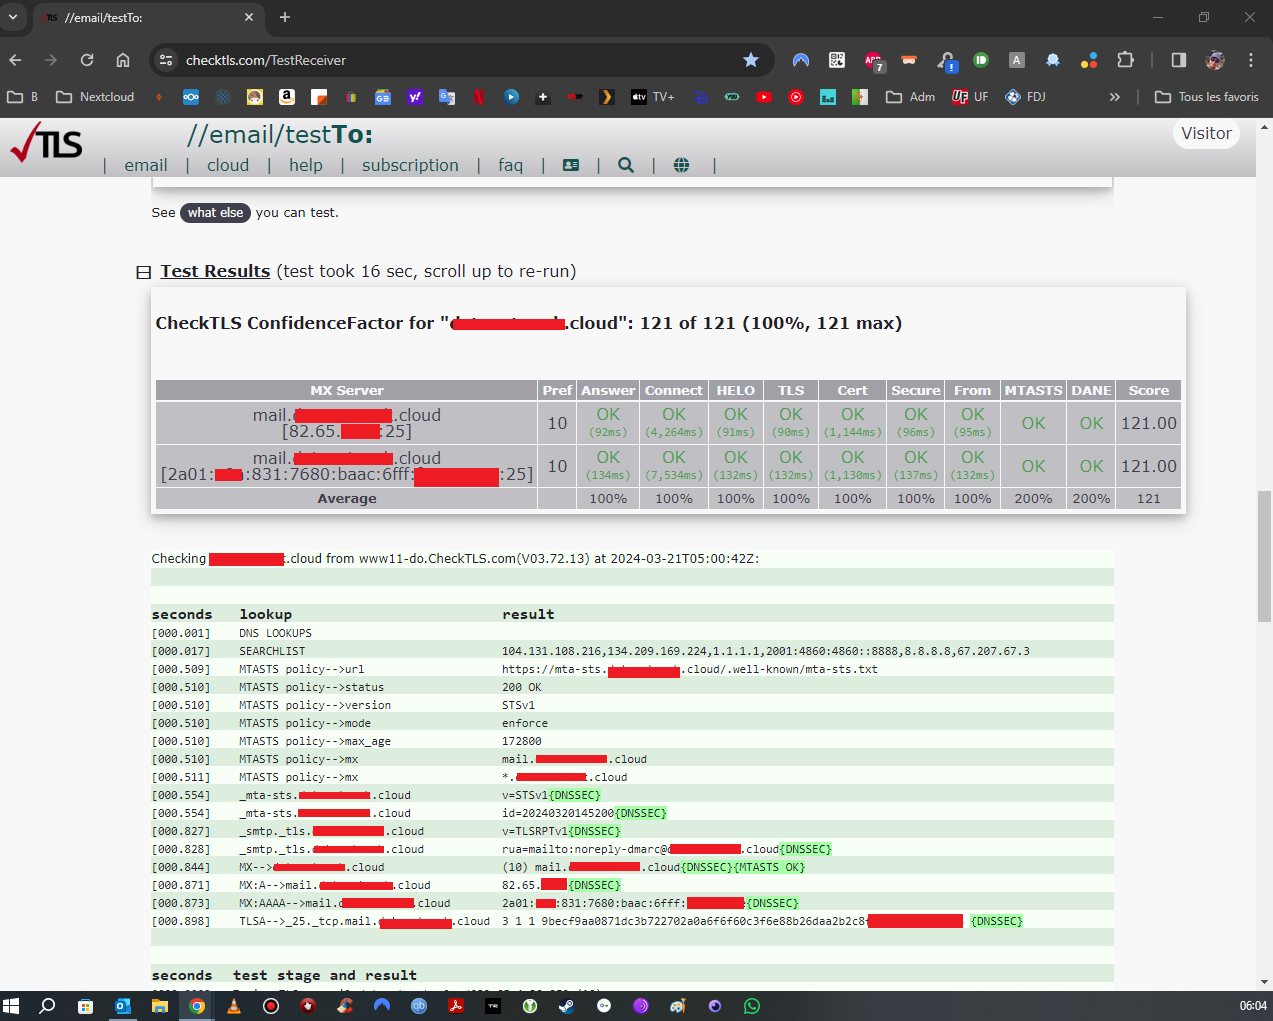Launch VLC from the taskbar
Screen dimensions: 1273x1021
click(x=234, y=1006)
